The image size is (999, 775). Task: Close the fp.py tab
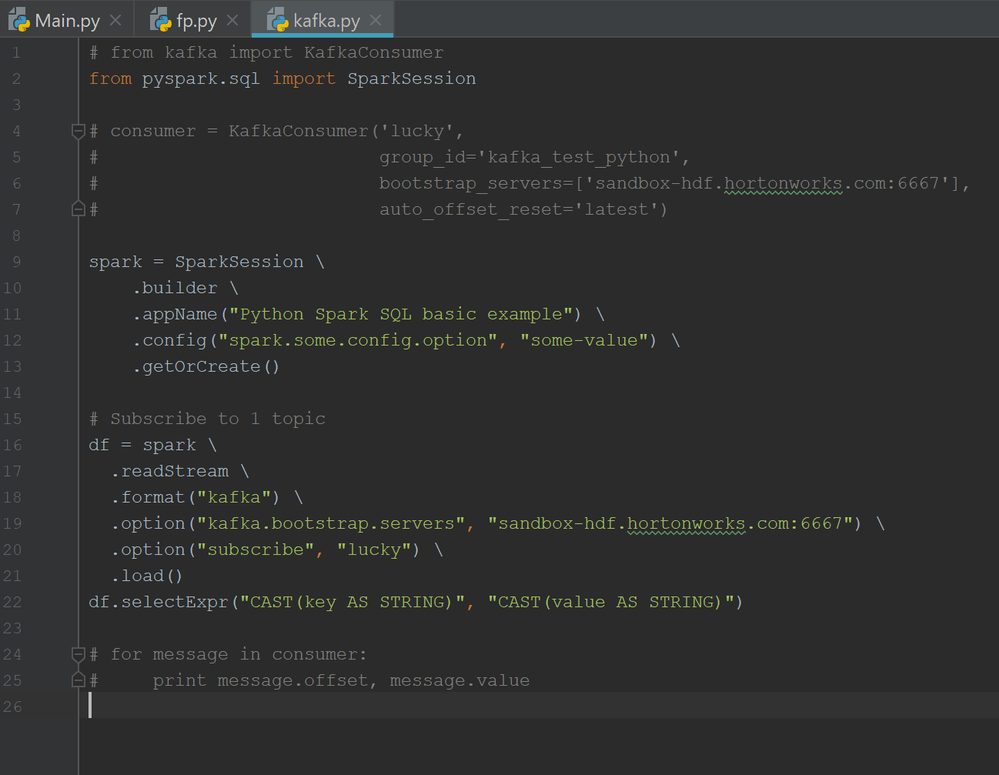coord(232,21)
